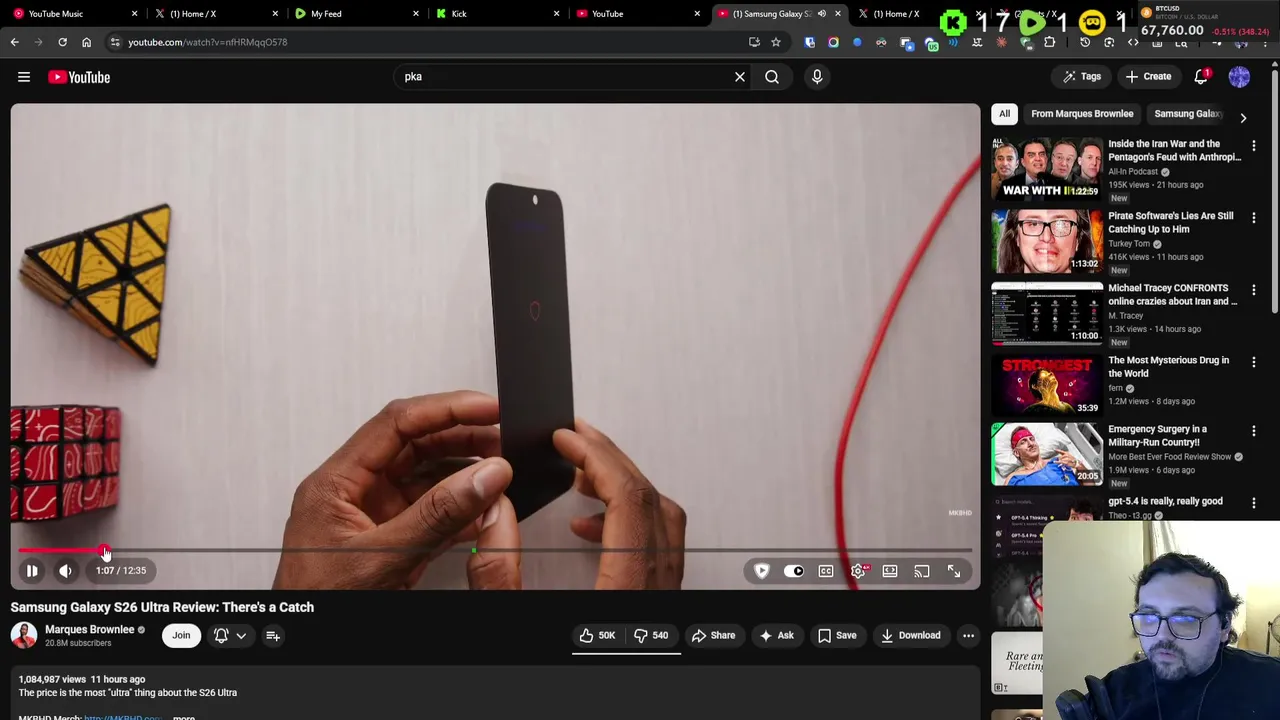The width and height of the screenshot is (1280, 720).
Task: Switch to the Kick browser tab
Action: tap(495, 14)
